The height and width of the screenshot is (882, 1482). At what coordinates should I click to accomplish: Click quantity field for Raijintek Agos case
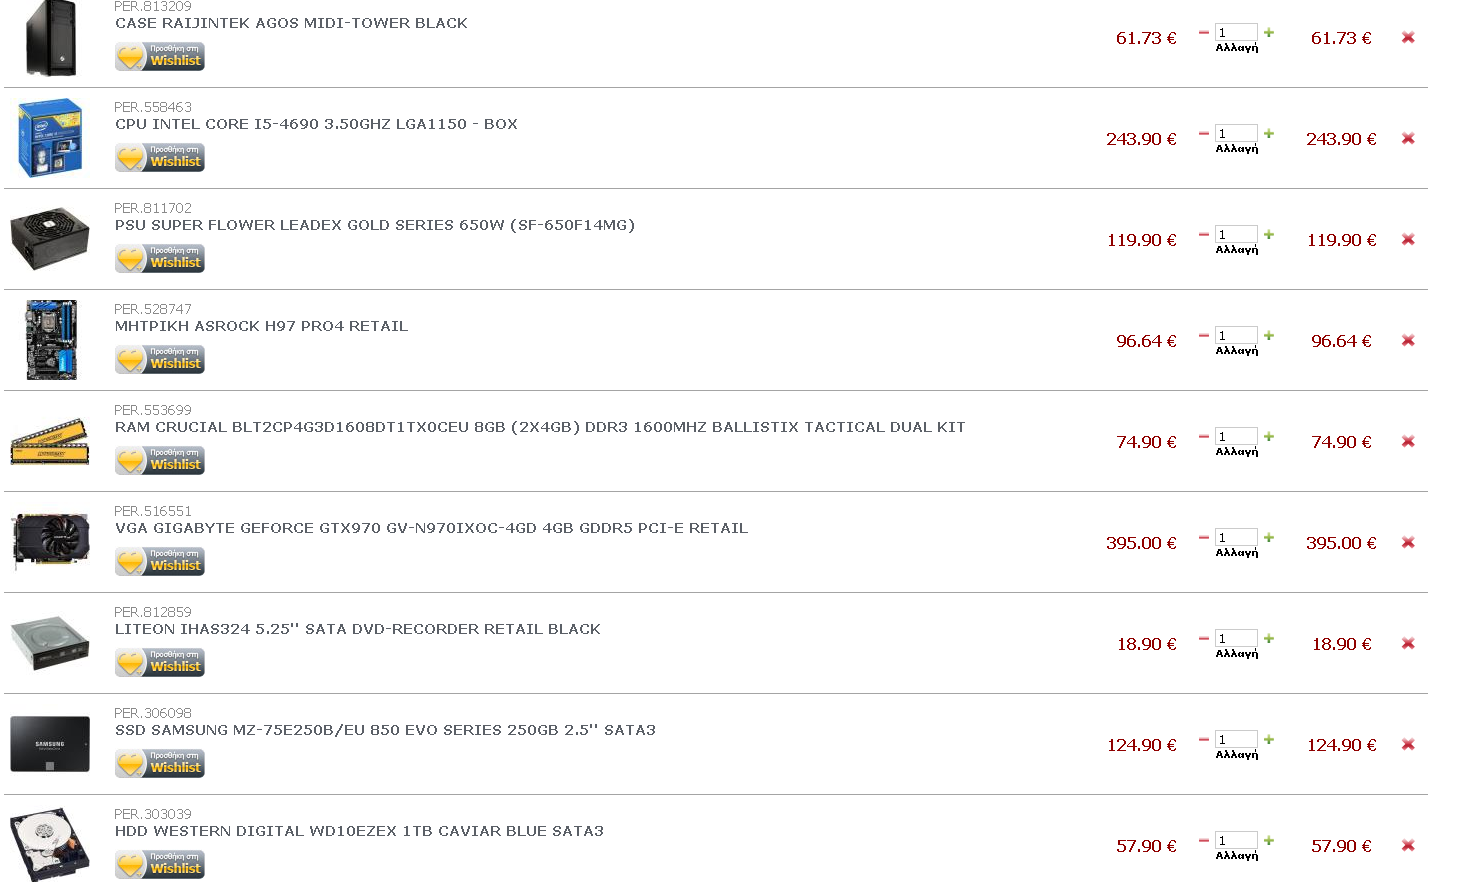tap(1236, 32)
